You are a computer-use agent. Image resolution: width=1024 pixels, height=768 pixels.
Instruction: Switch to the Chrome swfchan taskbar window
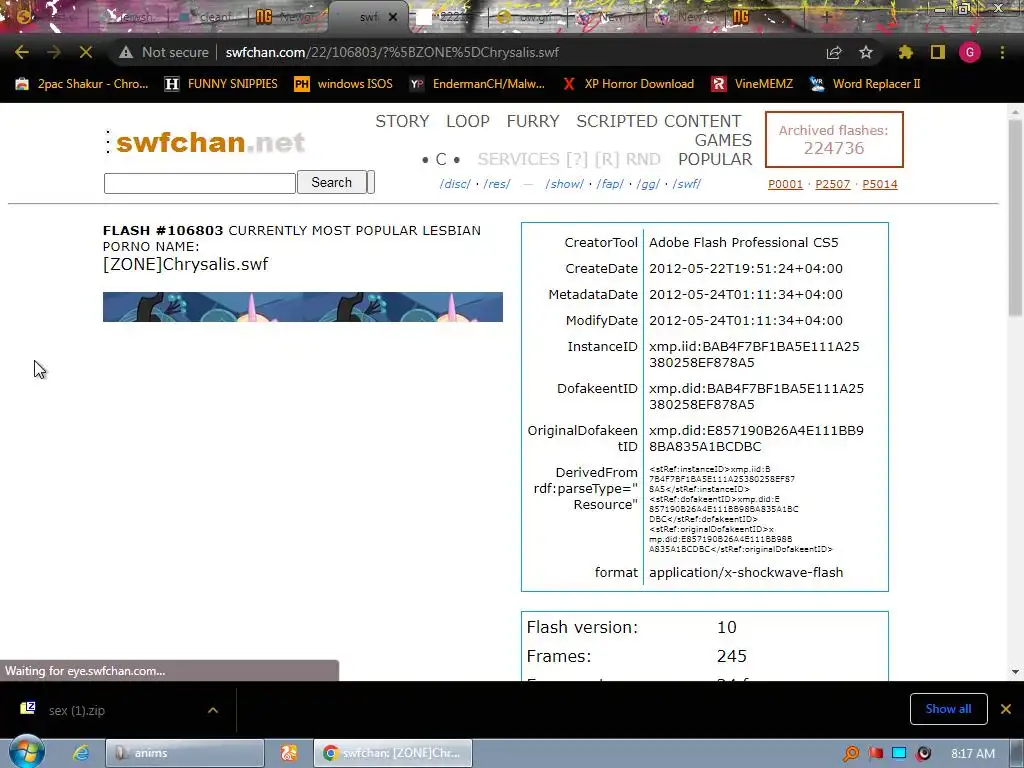(392, 753)
